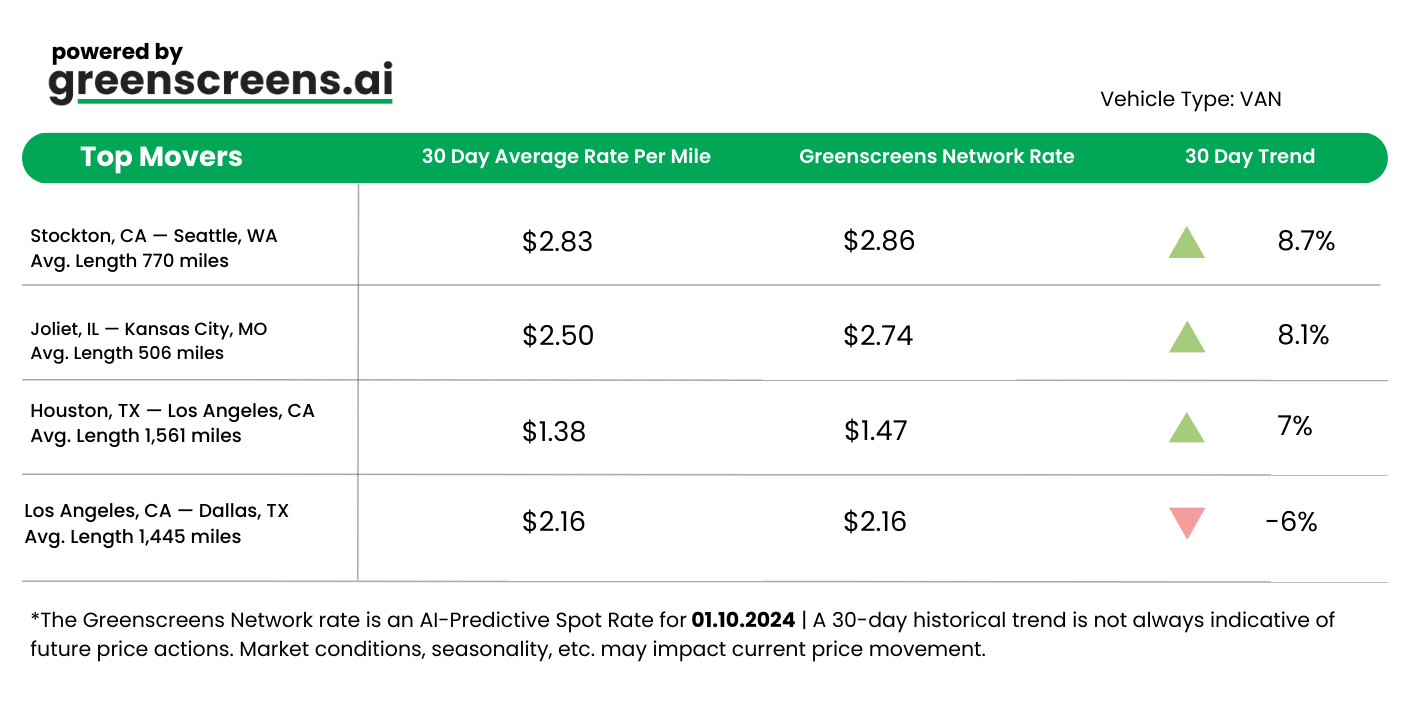Image resolution: width=1413 pixels, height=708 pixels.
Task: Select the Joliet, IL — Kansas City, MO lane
Action: click(x=149, y=329)
